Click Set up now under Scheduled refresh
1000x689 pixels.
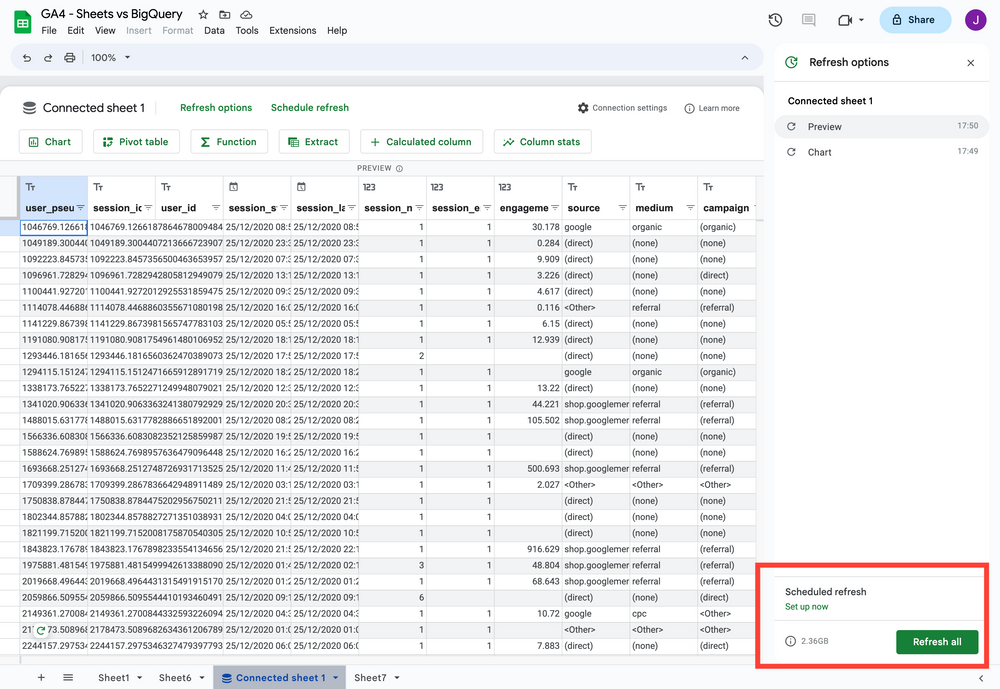point(807,606)
